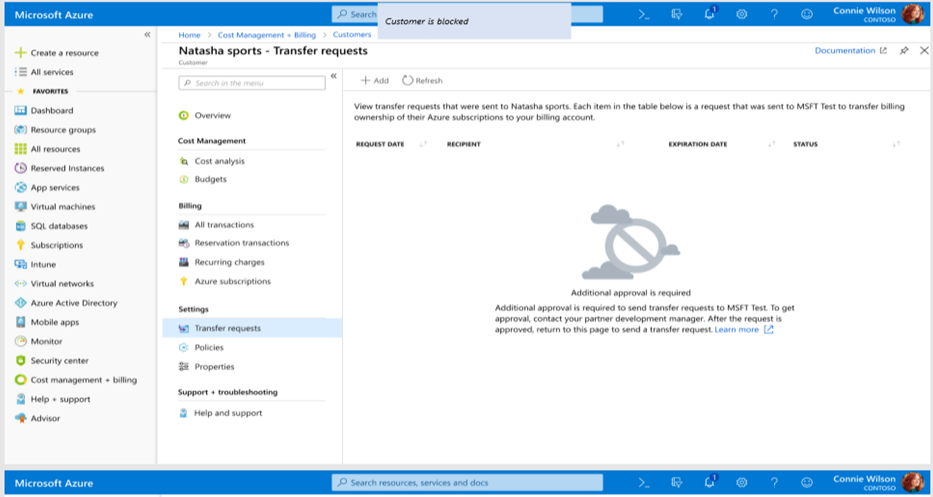
Task: Open SQL databases from favorites
Action: 52,226
